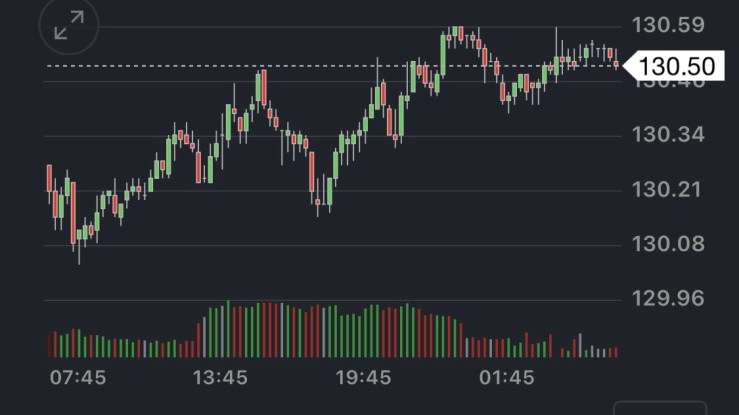
Task: Select the 129.96 price axis label
Action: coord(677,298)
